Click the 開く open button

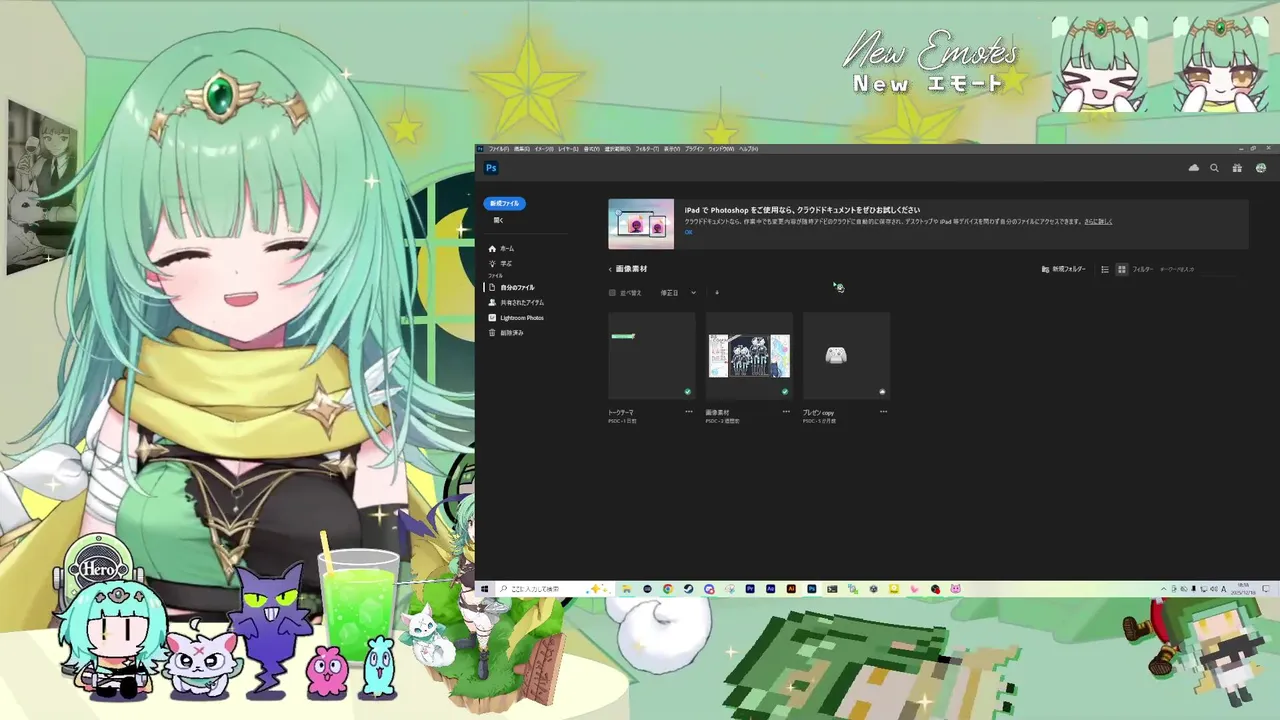pos(498,220)
